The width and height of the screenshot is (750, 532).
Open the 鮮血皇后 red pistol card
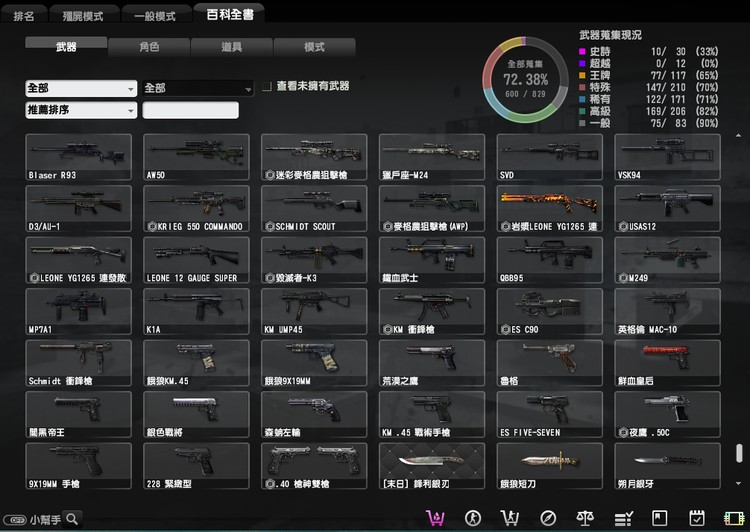coord(667,363)
